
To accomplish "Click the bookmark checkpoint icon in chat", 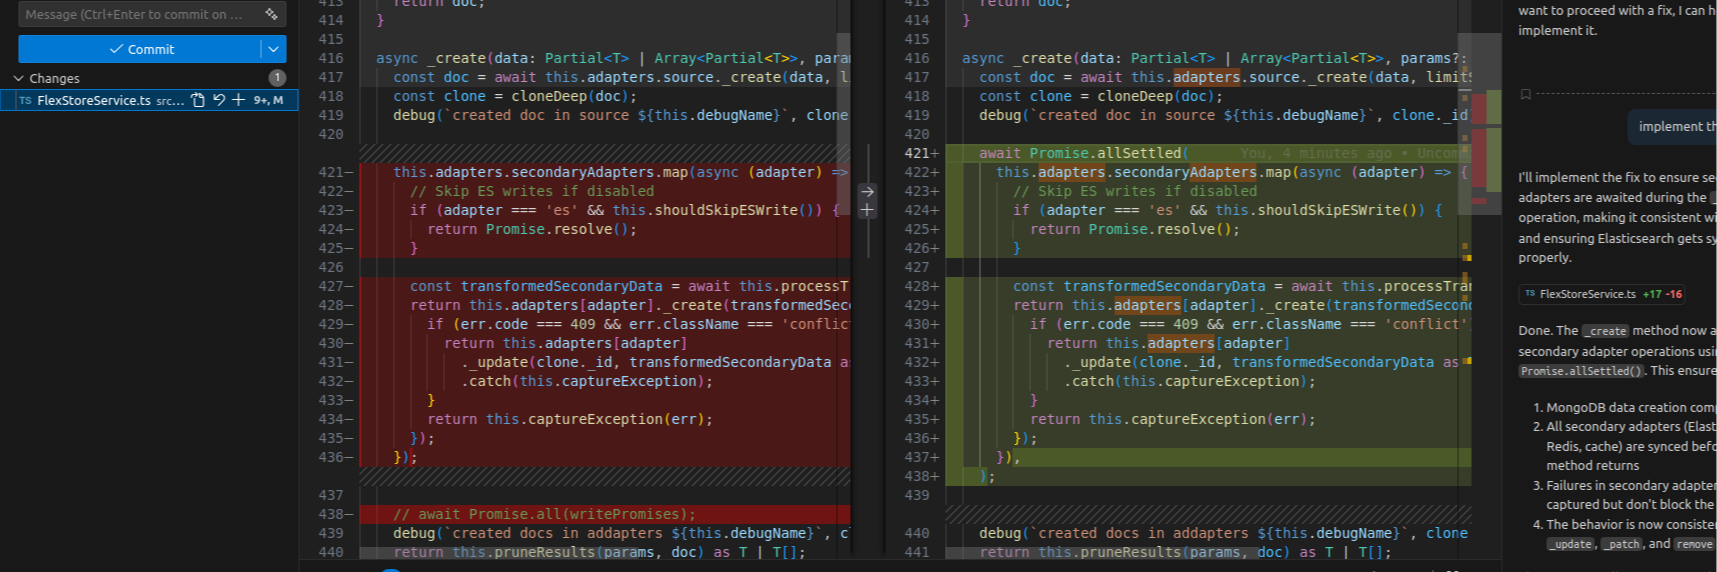I will click(x=1525, y=94).
